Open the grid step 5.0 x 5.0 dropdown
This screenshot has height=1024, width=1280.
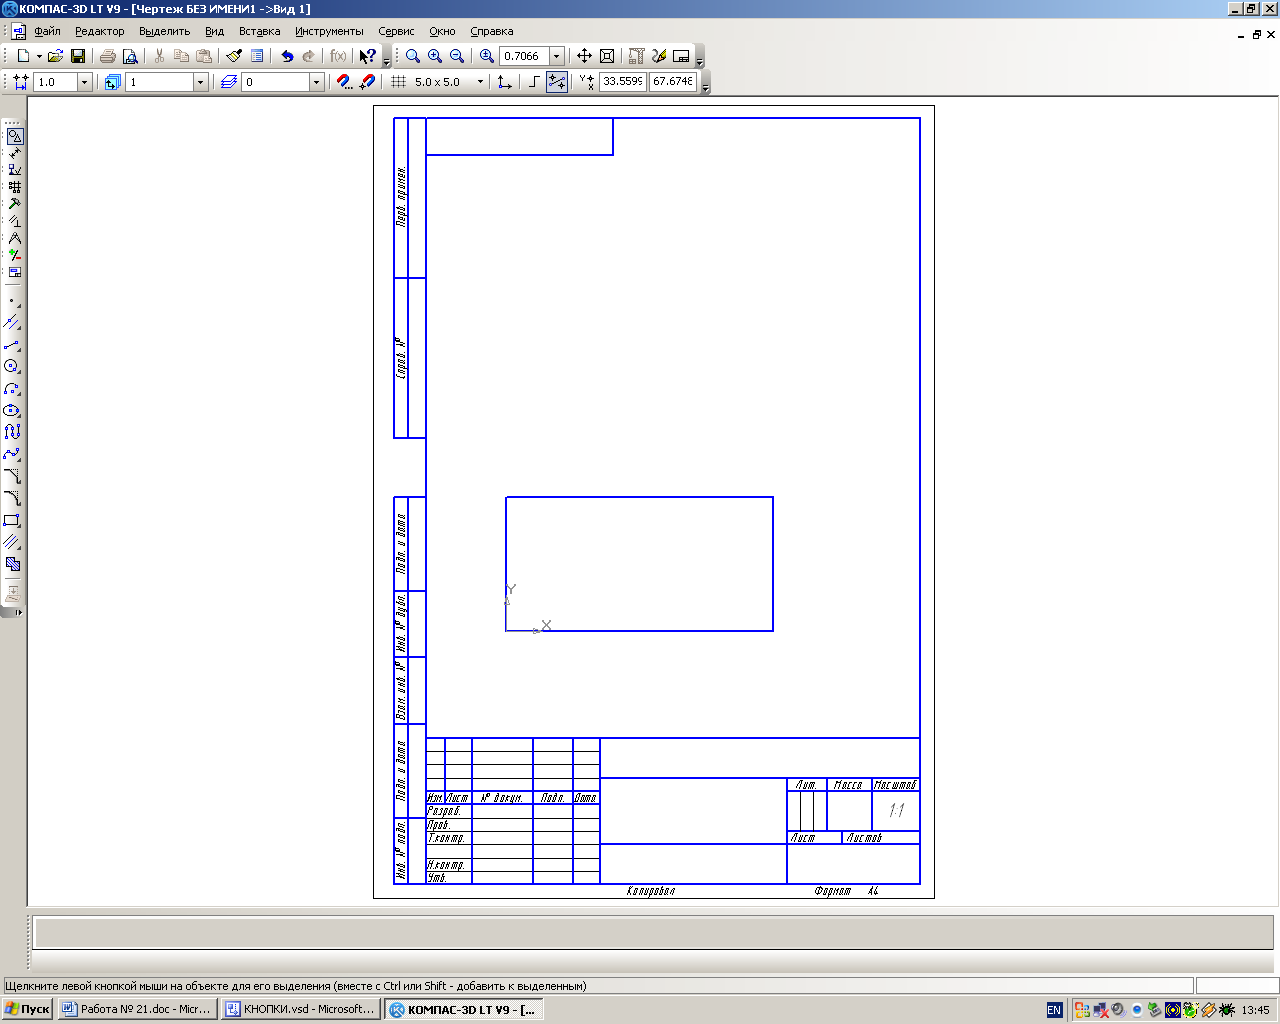coord(480,82)
